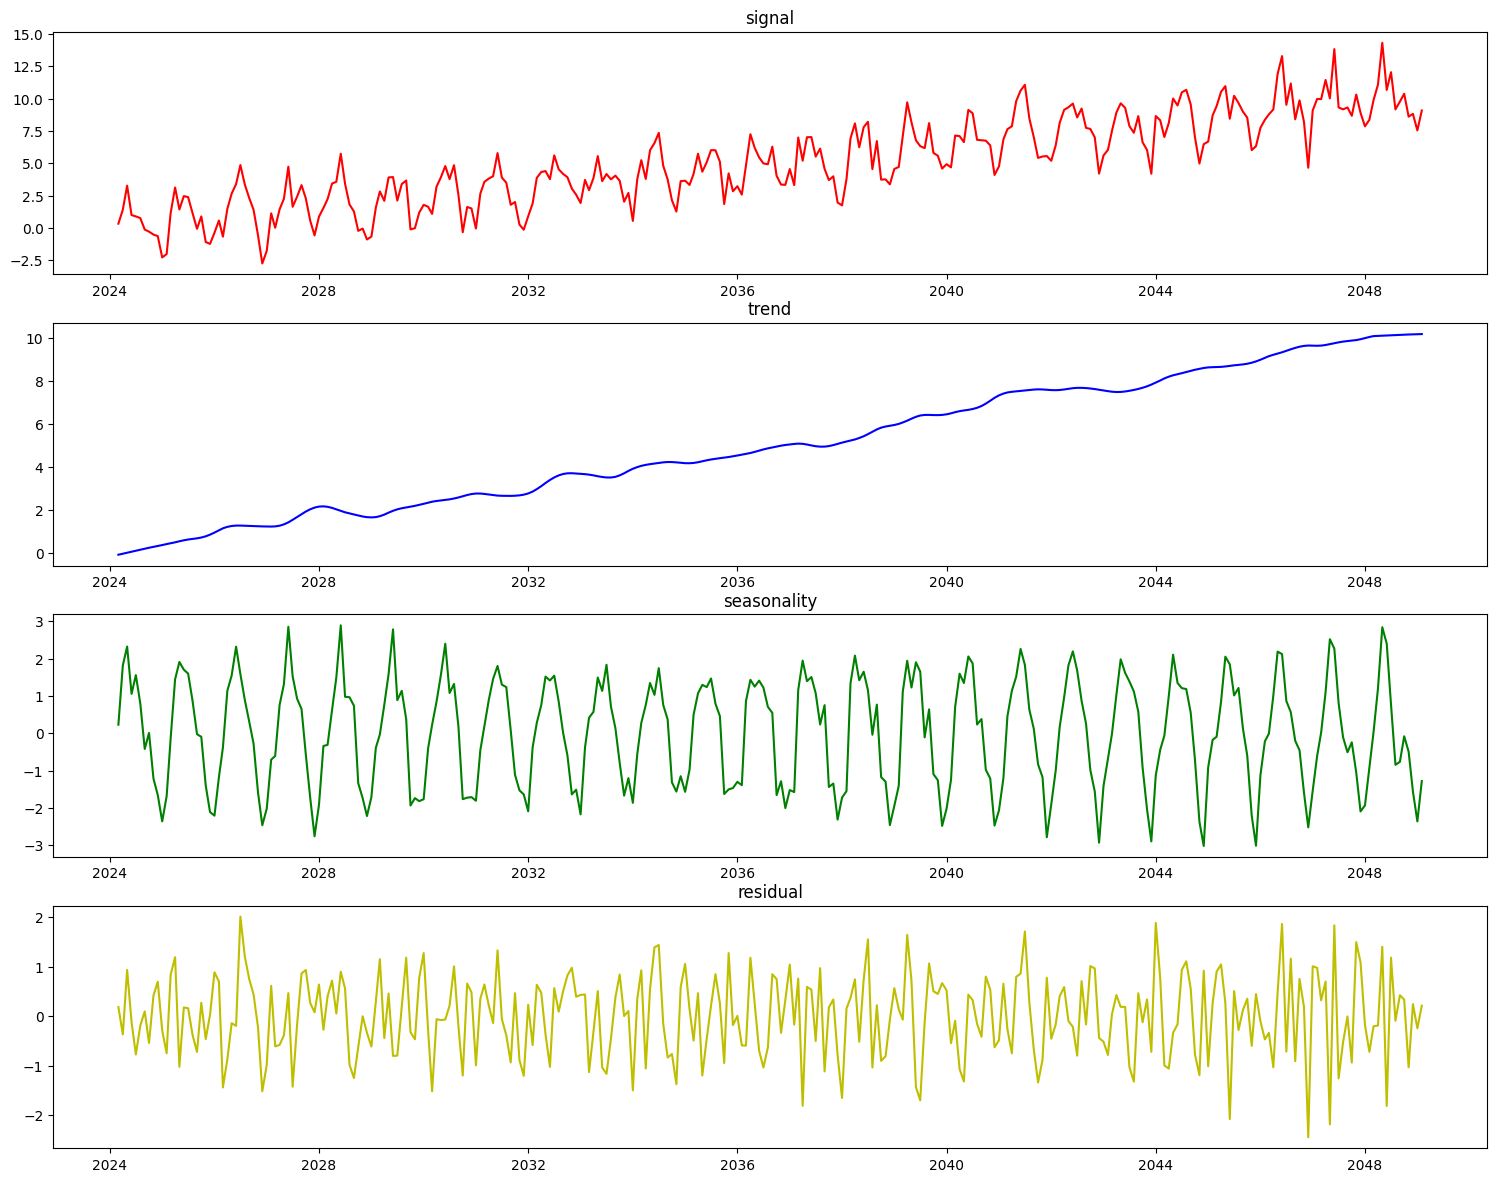Click the -3 y-axis tick on seasonality plot
Image resolution: width=1496 pixels, height=1182 pixels.
click(33, 846)
